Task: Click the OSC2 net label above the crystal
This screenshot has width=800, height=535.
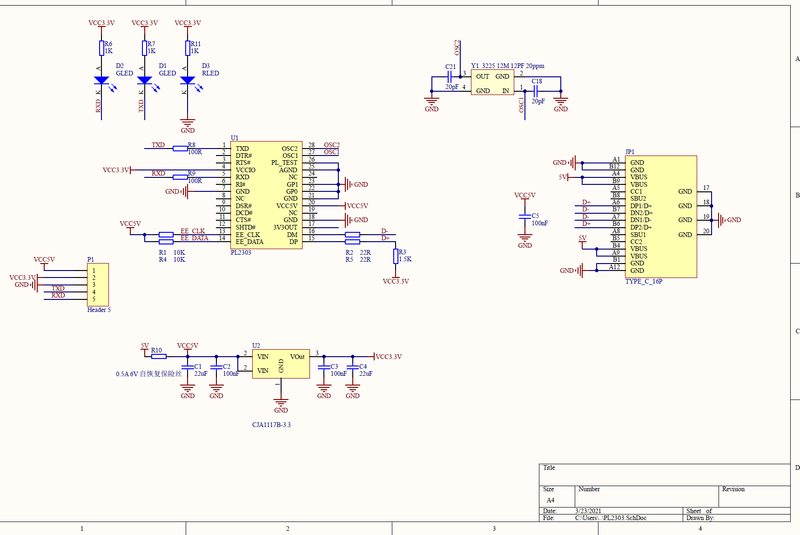Action: point(457,48)
